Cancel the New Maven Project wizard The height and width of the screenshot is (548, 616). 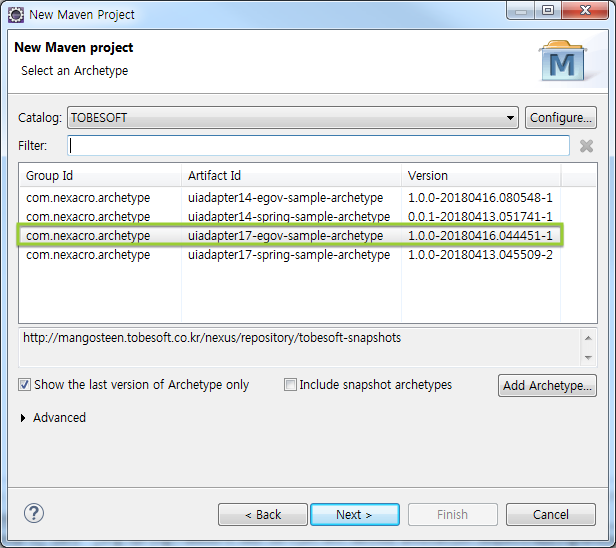pos(550,514)
